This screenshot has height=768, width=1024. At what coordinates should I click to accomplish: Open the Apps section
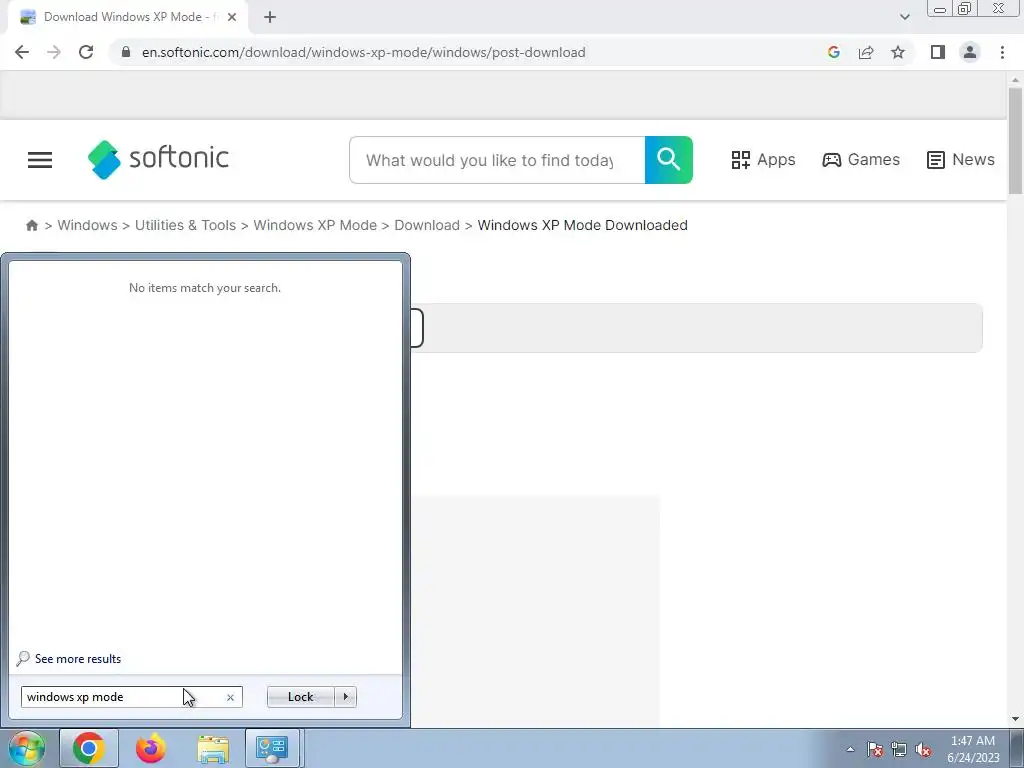[x=763, y=159]
